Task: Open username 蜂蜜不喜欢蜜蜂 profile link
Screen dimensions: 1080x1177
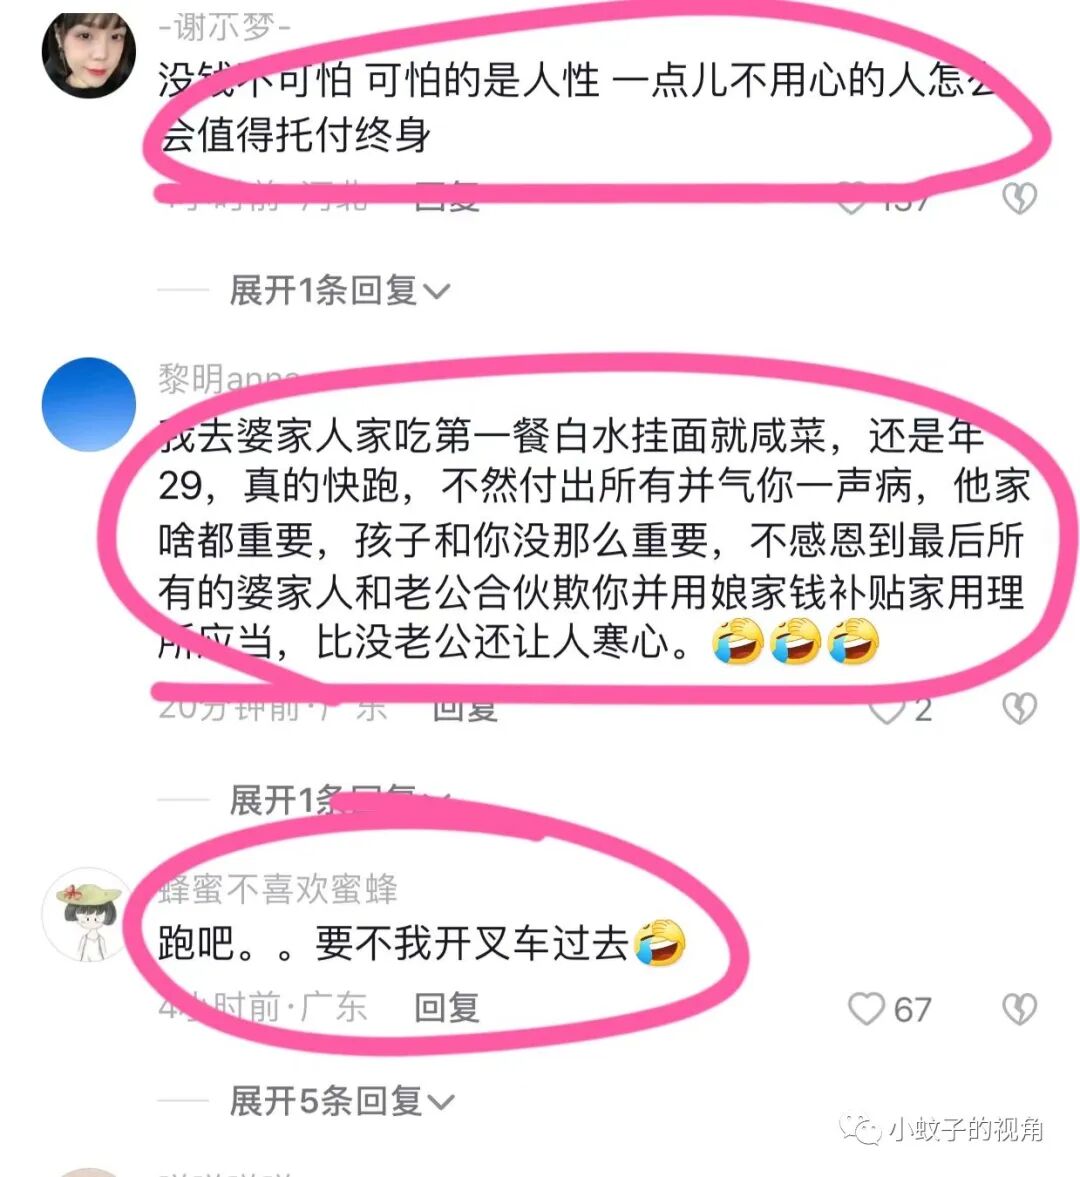Action: pyautogui.click(x=278, y=889)
